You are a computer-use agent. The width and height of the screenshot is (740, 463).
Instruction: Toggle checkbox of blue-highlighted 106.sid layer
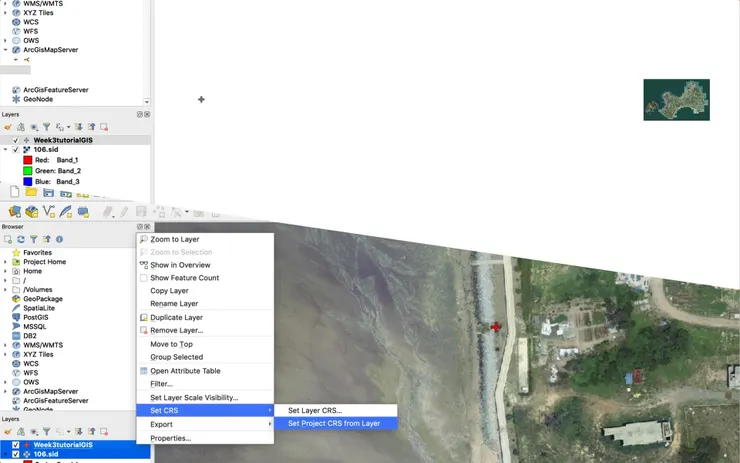pos(16,455)
